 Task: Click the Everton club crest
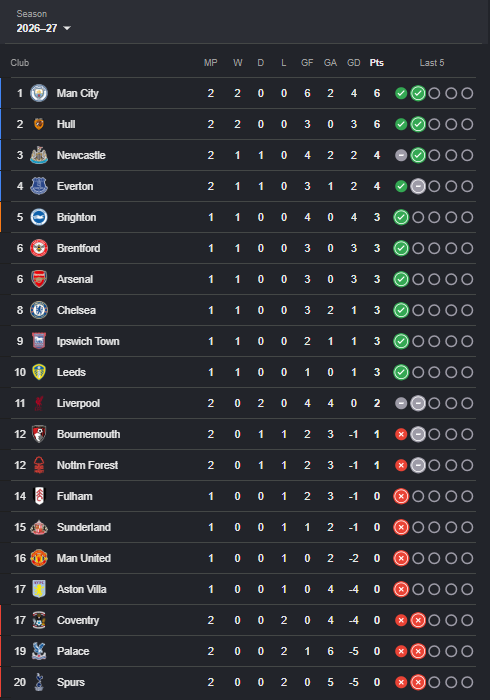[x=39, y=186]
